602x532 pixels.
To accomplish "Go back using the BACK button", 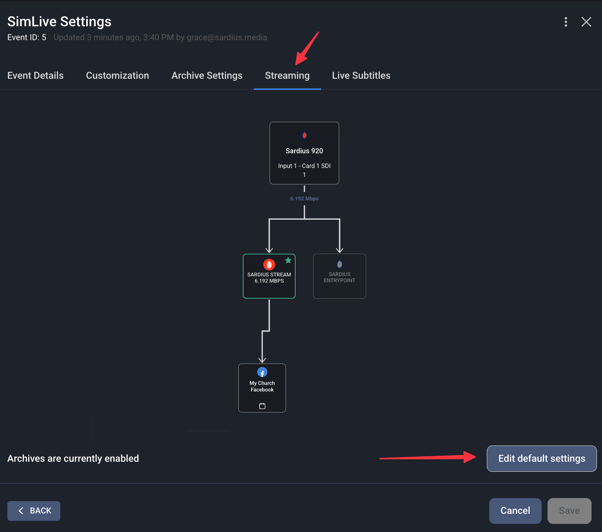I will [x=34, y=510].
